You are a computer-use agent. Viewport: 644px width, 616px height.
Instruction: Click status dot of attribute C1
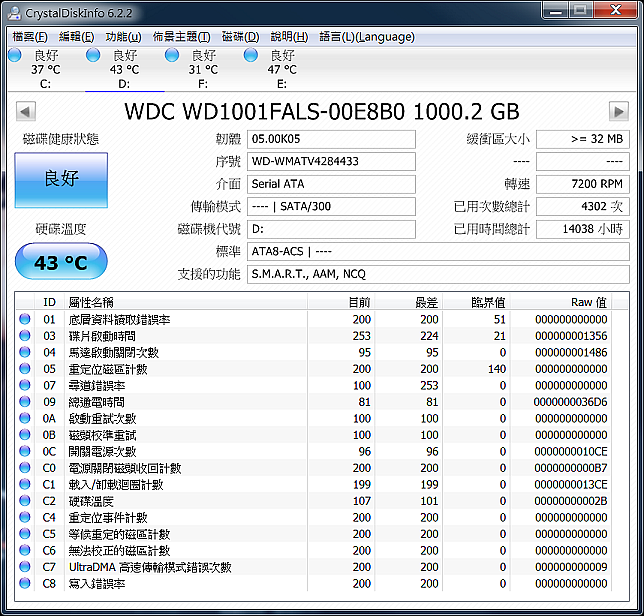[x=25, y=484]
